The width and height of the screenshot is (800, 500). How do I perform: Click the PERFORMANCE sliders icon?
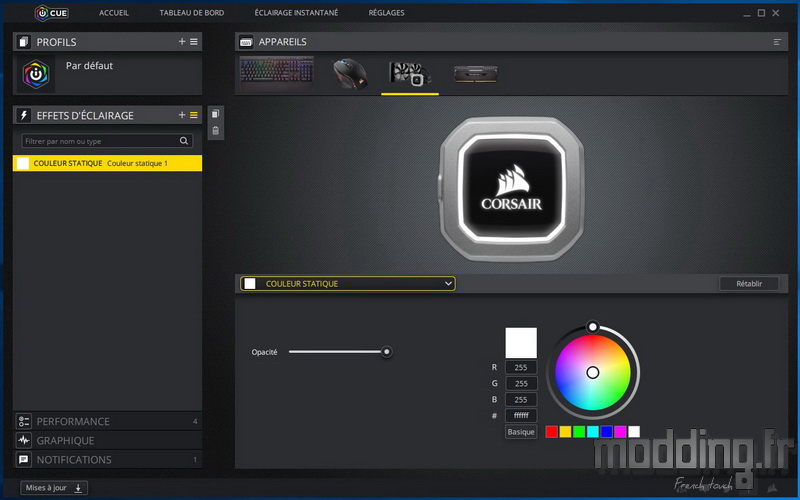click(x=23, y=421)
